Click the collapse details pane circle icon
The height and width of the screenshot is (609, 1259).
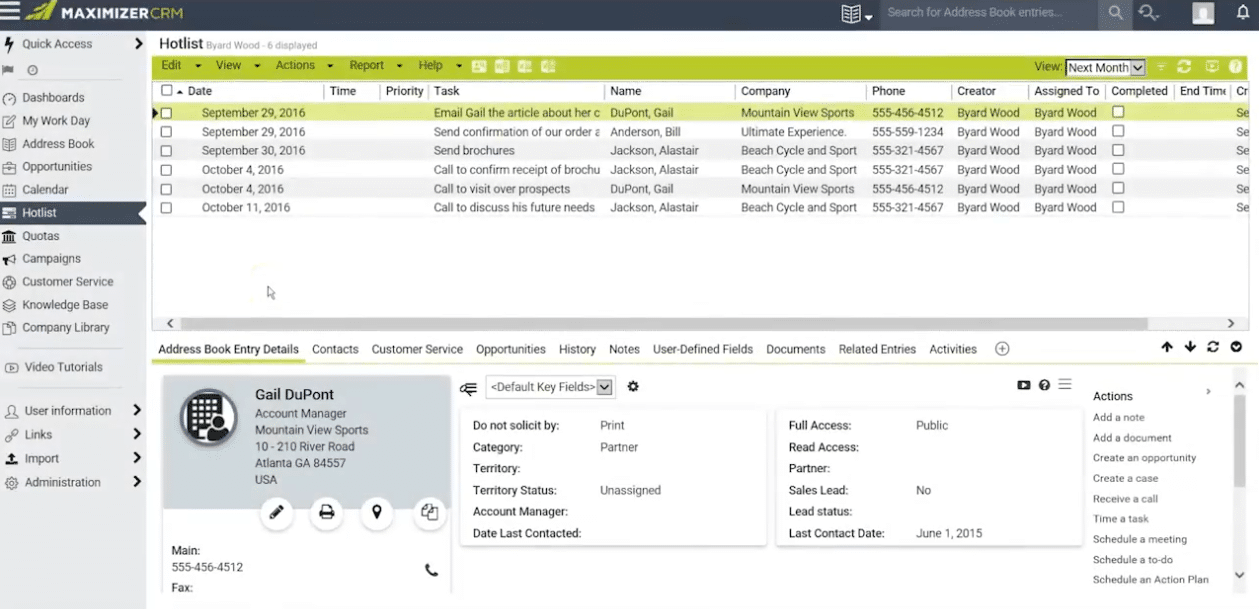(x=1236, y=347)
